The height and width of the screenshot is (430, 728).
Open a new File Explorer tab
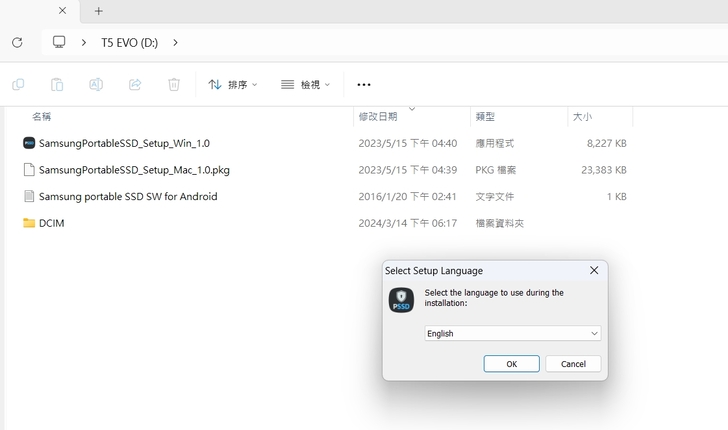[98, 11]
